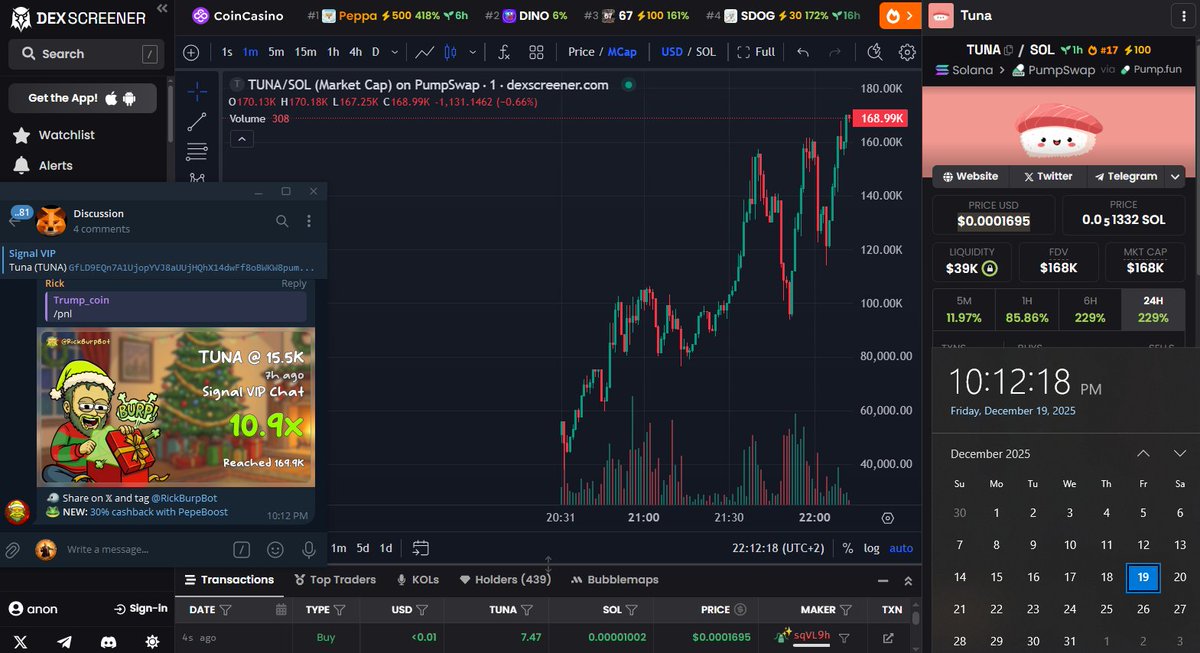This screenshot has height=653, width=1200.
Task: Open Telegram Discussion three-dot menu
Action: pyautogui.click(x=309, y=221)
